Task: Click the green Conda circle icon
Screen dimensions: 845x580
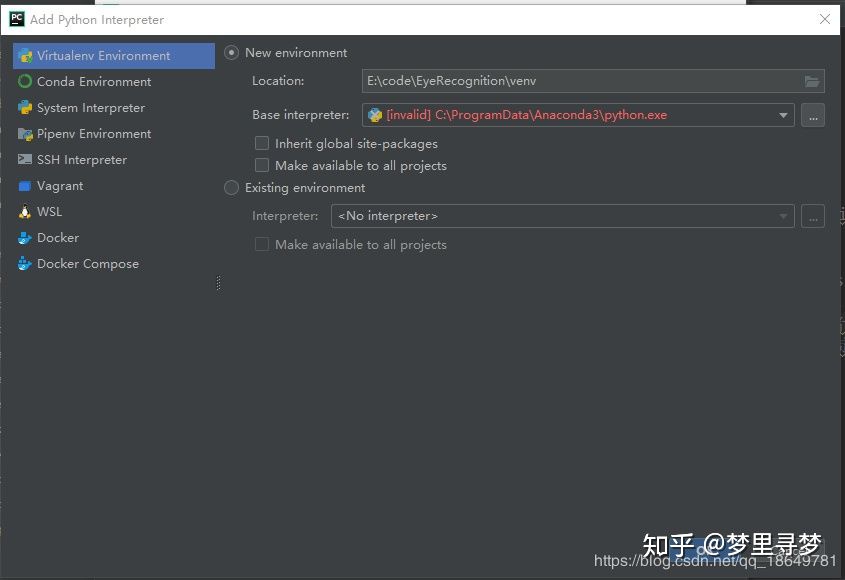Action: (25, 81)
